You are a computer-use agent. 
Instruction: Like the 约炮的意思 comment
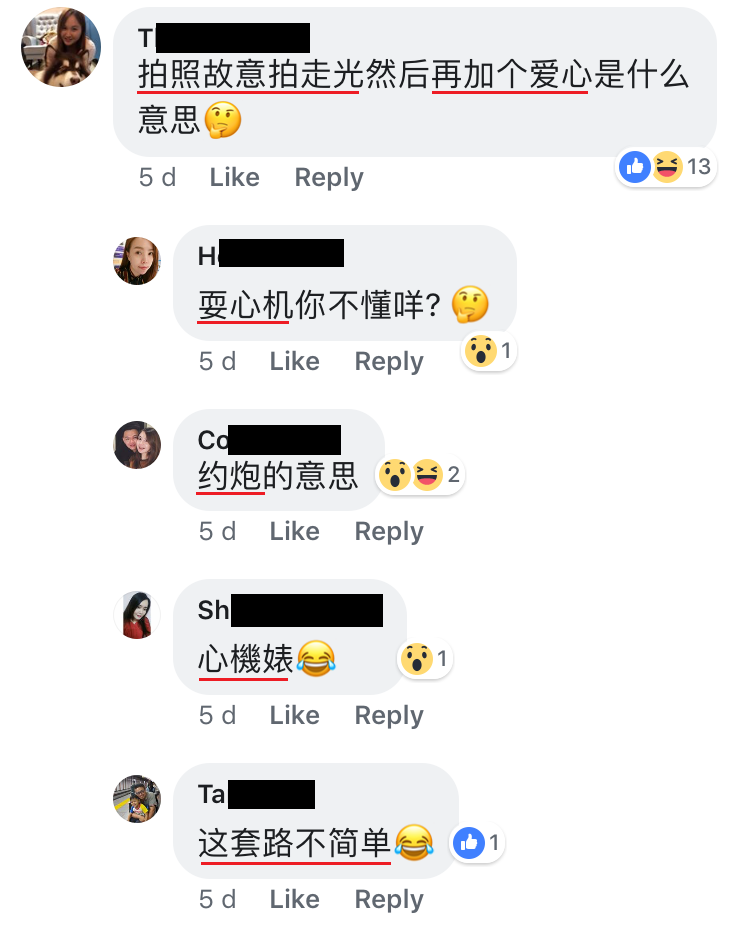pos(294,531)
